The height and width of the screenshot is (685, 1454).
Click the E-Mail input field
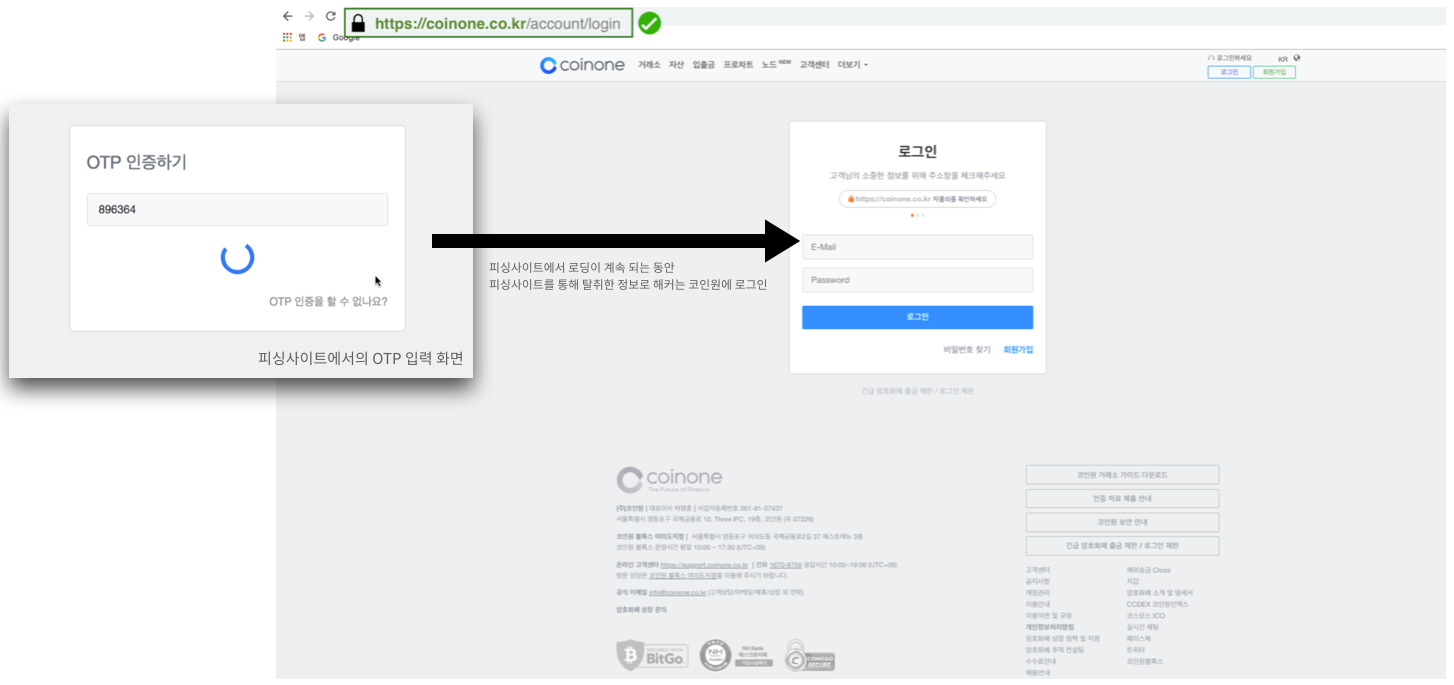[x=917, y=246]
